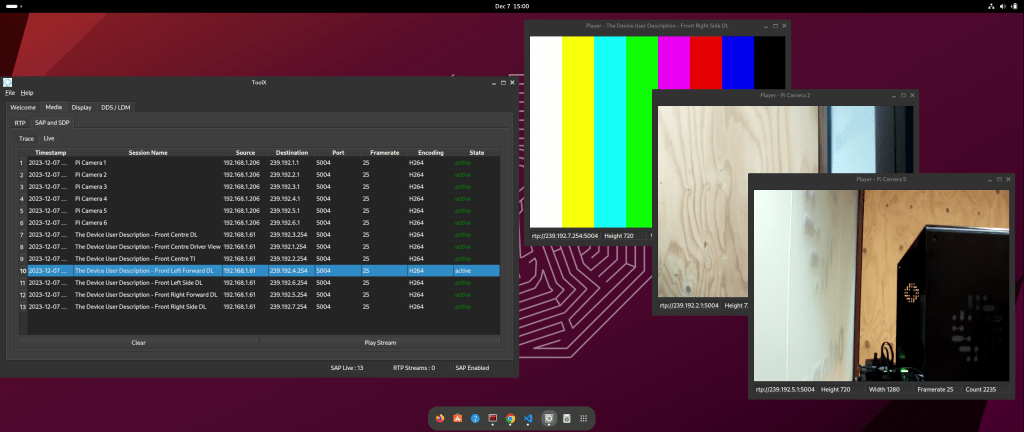Sort by the Source column header
This screenshot has width=1024, height=432.
click(245, 153)
